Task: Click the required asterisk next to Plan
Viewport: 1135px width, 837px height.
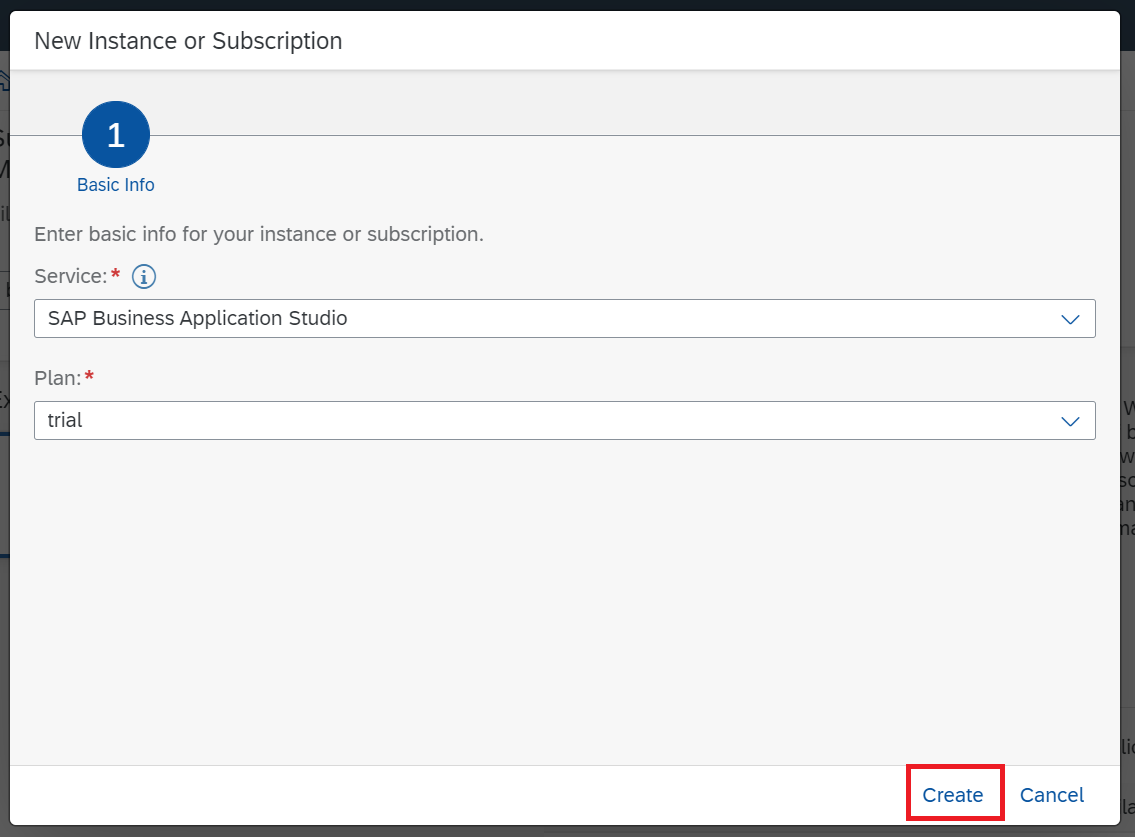Action: coord(90,374)
